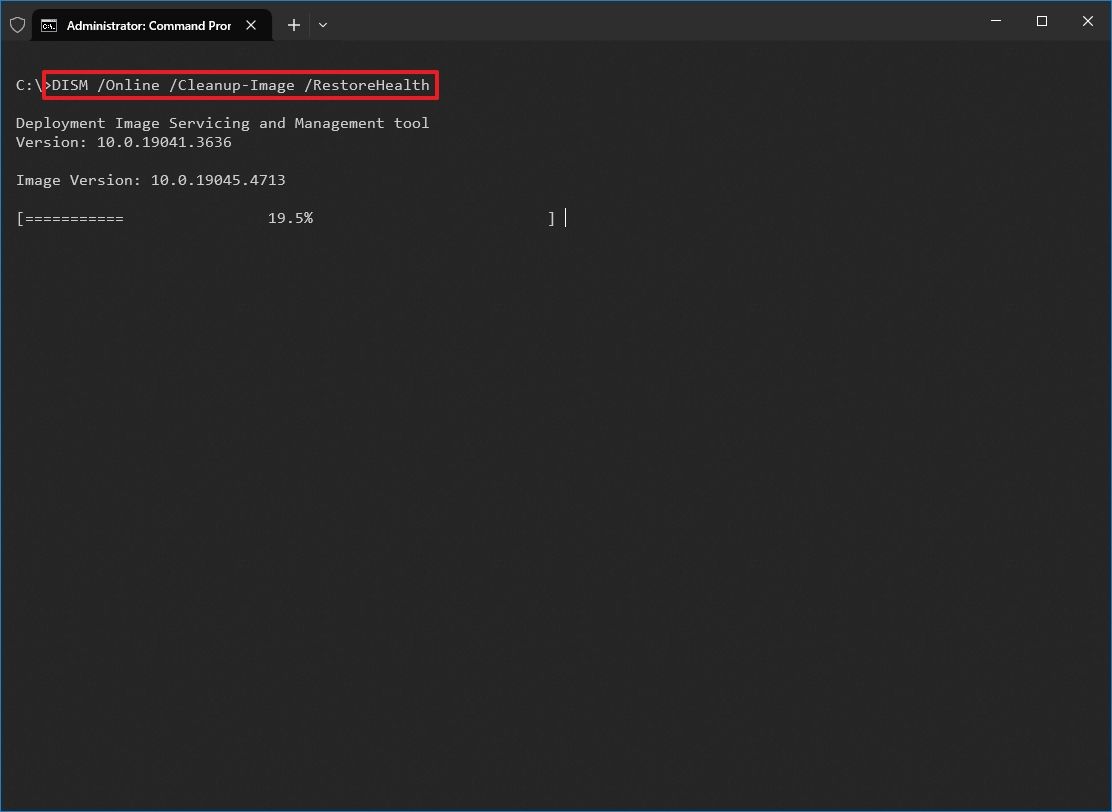Click the Deployment Image Servicing tool heading
Image resolution: width=1112 pixels, height=812 pixels.
point(222,123)
